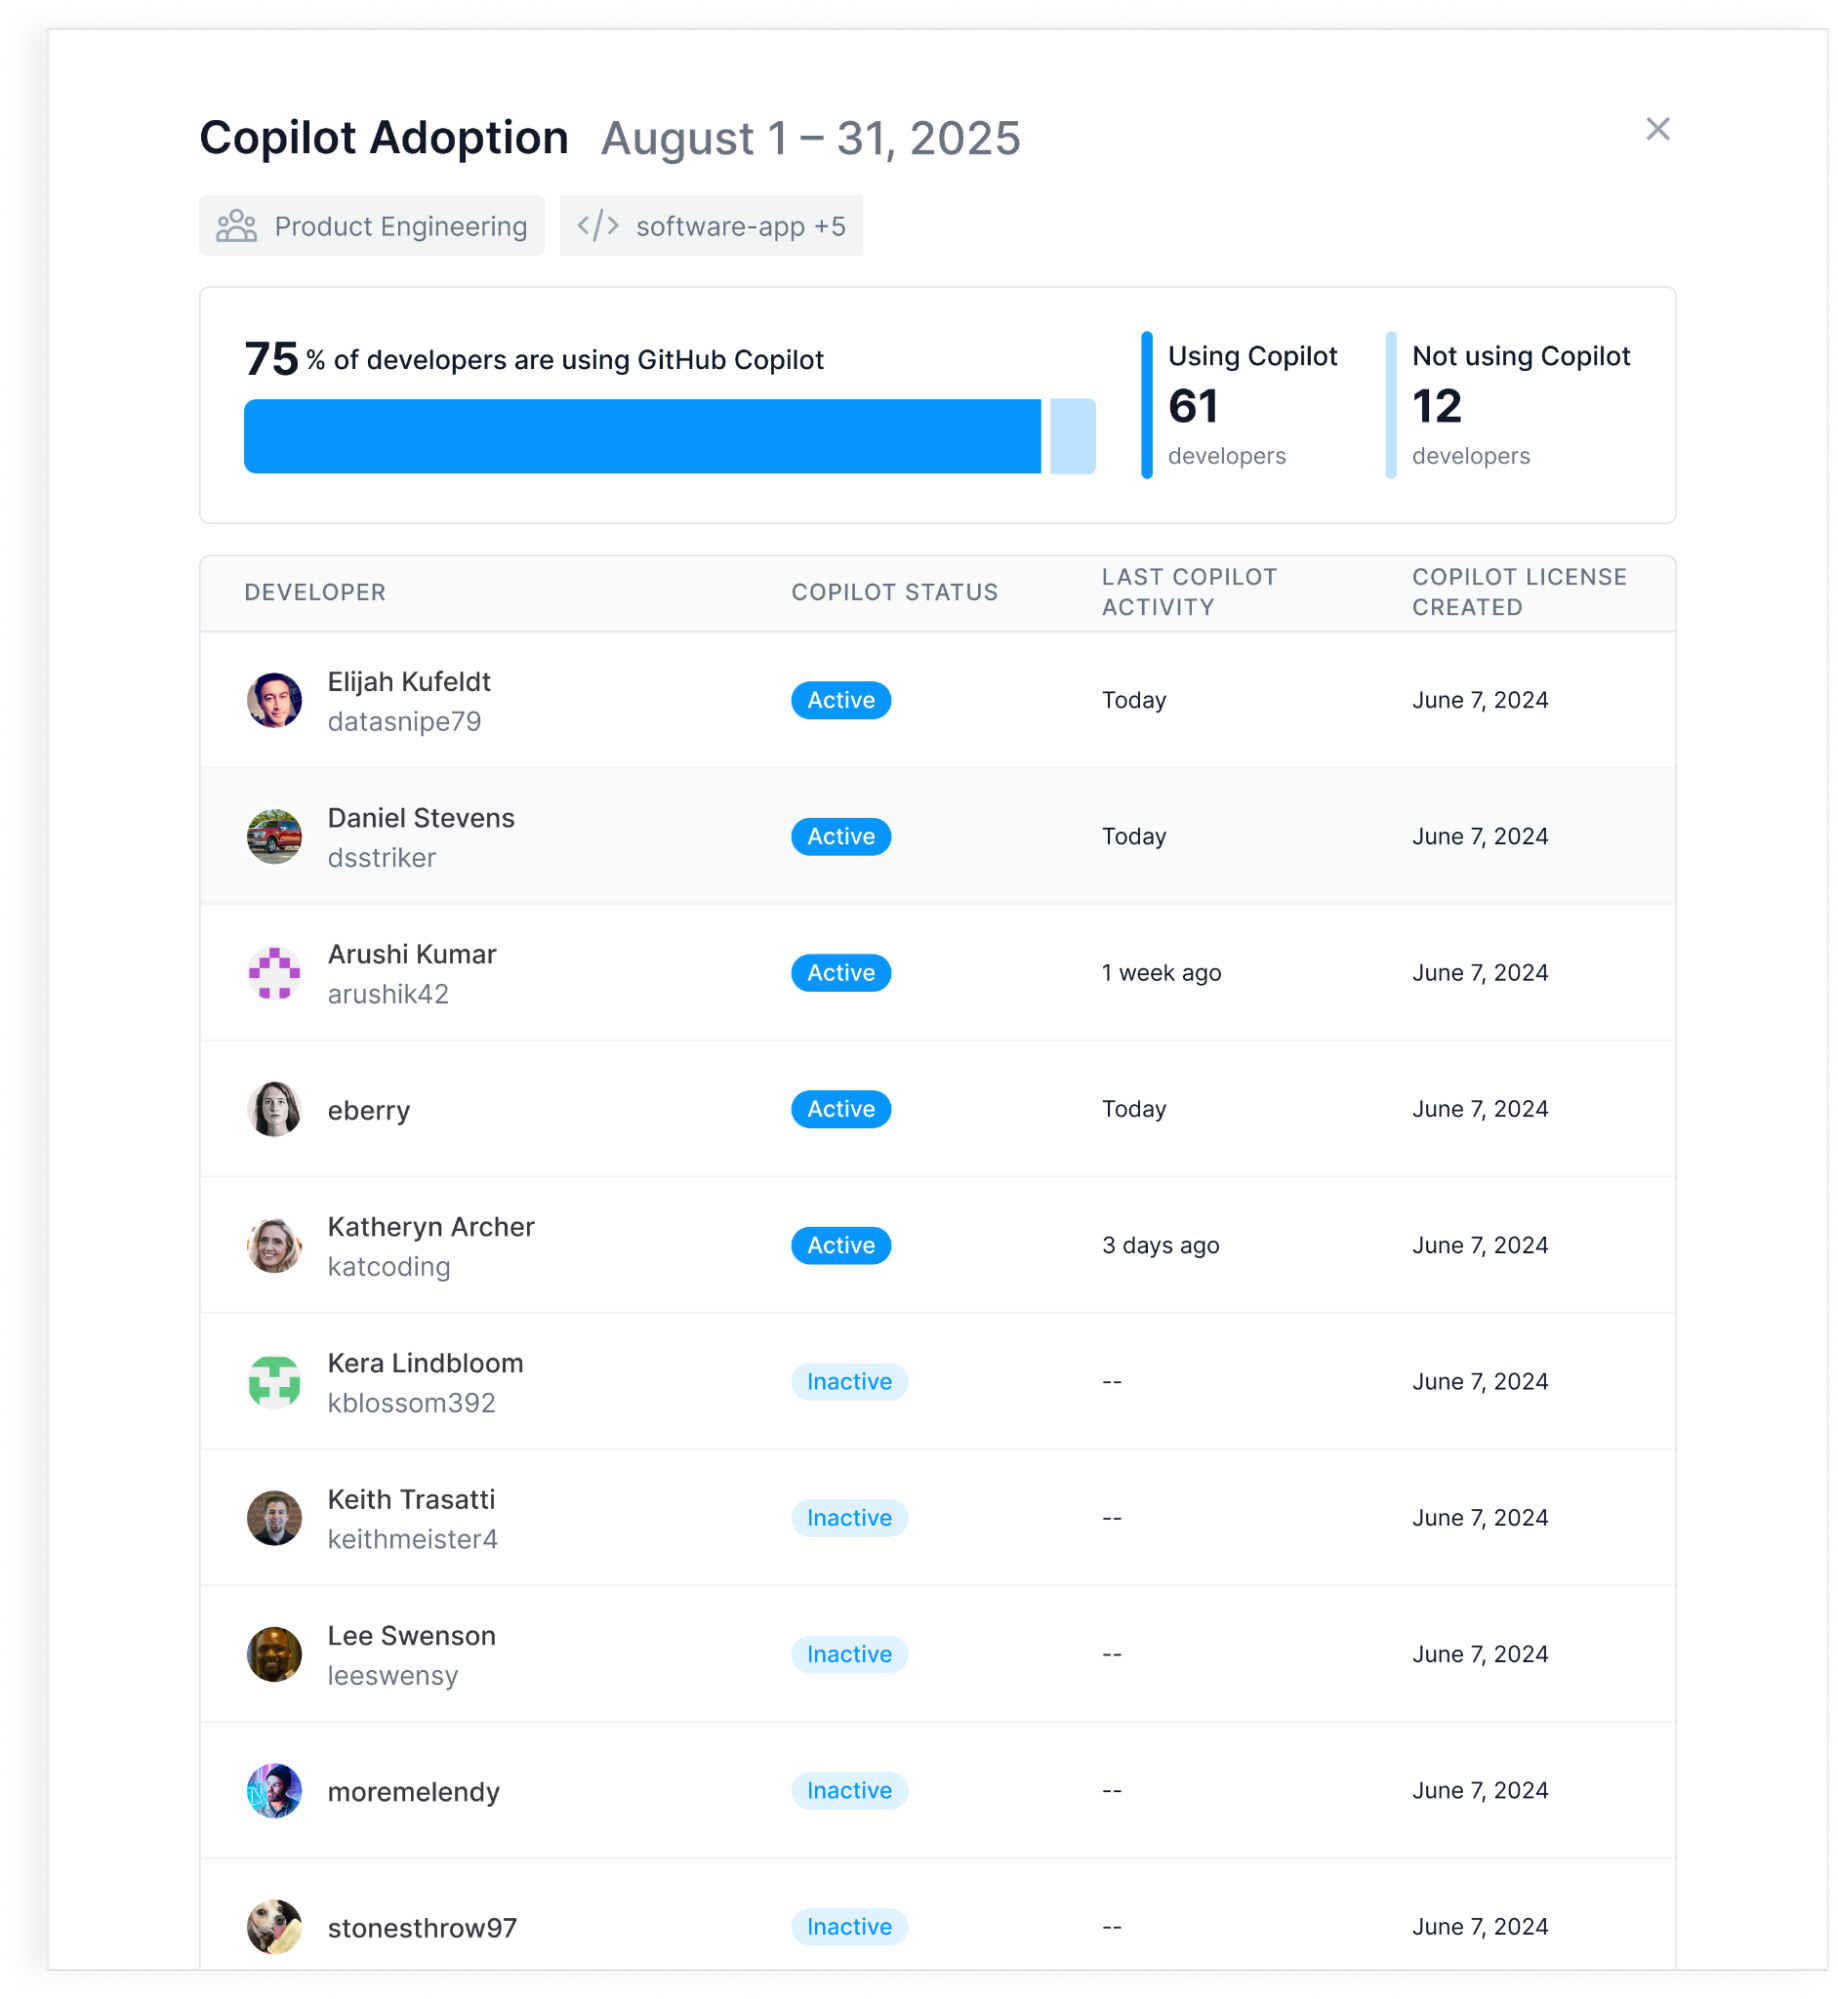1838x1999 pixels.
Task: Click Lee Swenson's profile picture
Action: click(x=273, y=1654)
